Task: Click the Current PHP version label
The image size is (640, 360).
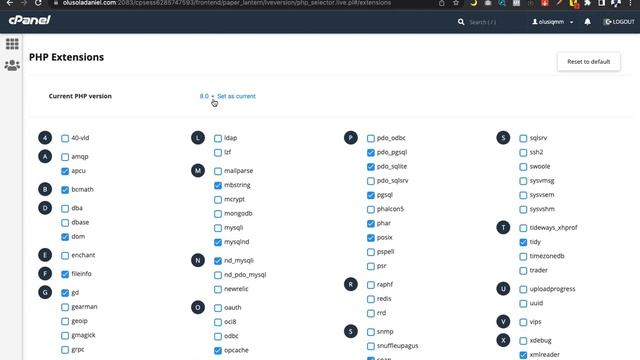Action: tap(80, 96)
